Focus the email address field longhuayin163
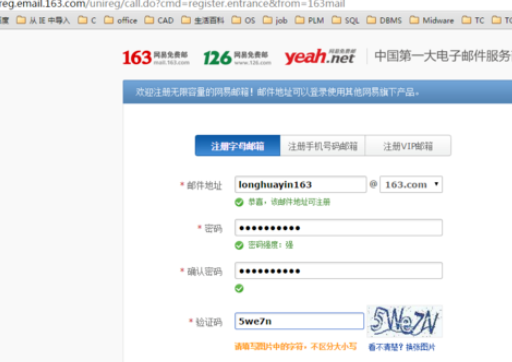Screen dimensions: 512x362 (300, 184)
